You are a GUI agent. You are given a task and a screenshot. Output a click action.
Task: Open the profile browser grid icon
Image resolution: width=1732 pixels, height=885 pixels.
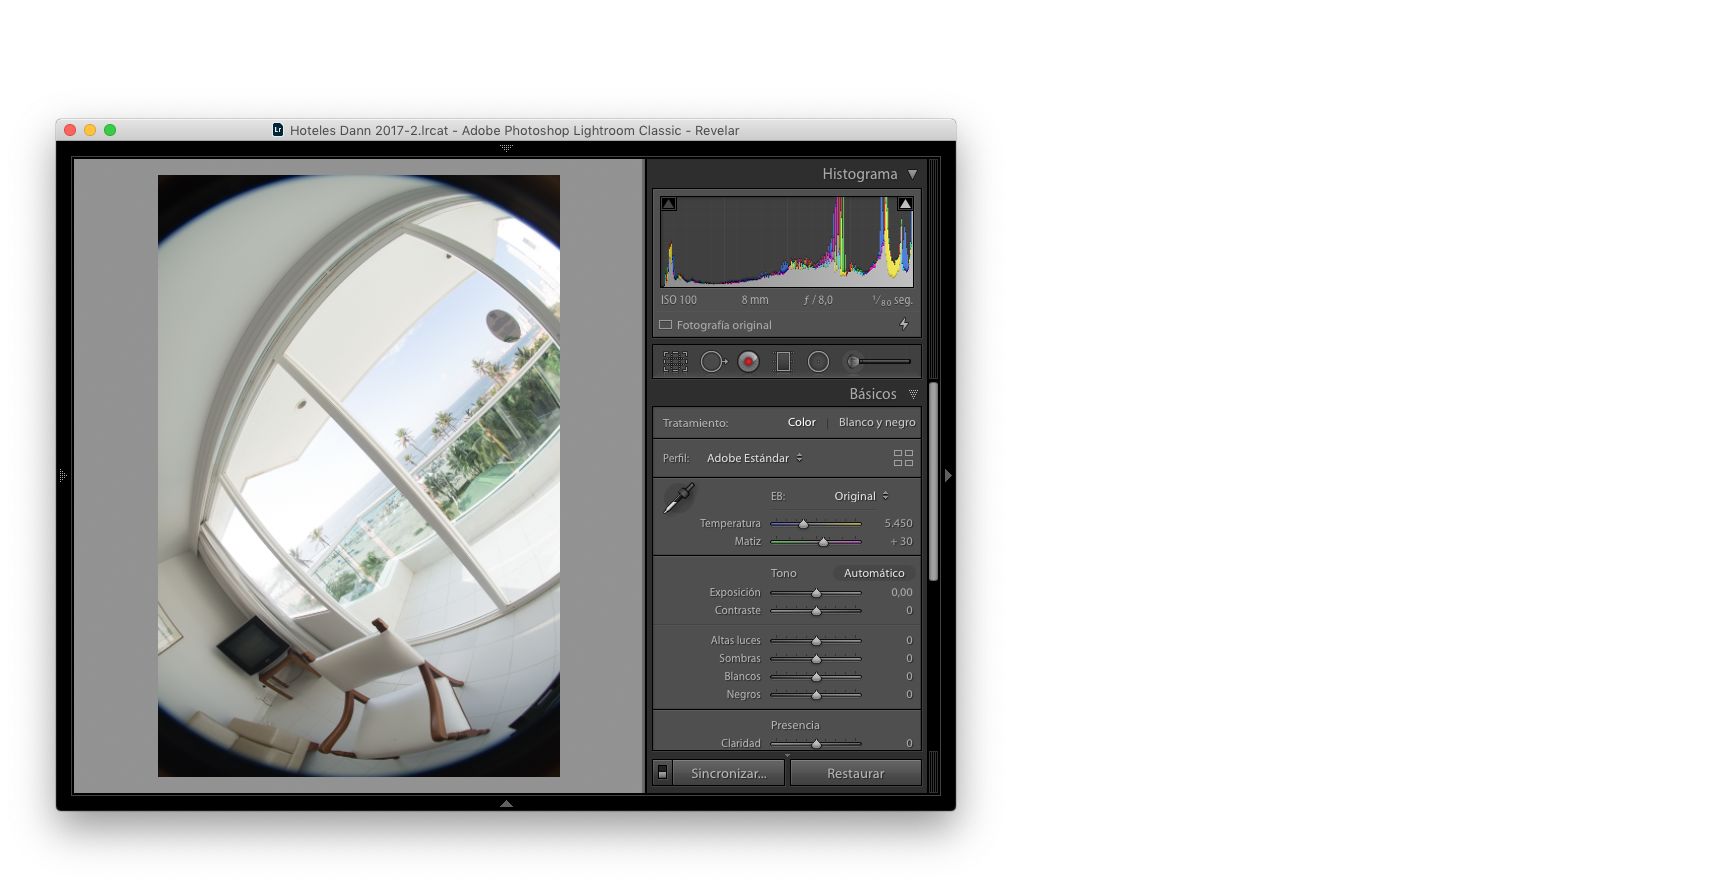903,458
